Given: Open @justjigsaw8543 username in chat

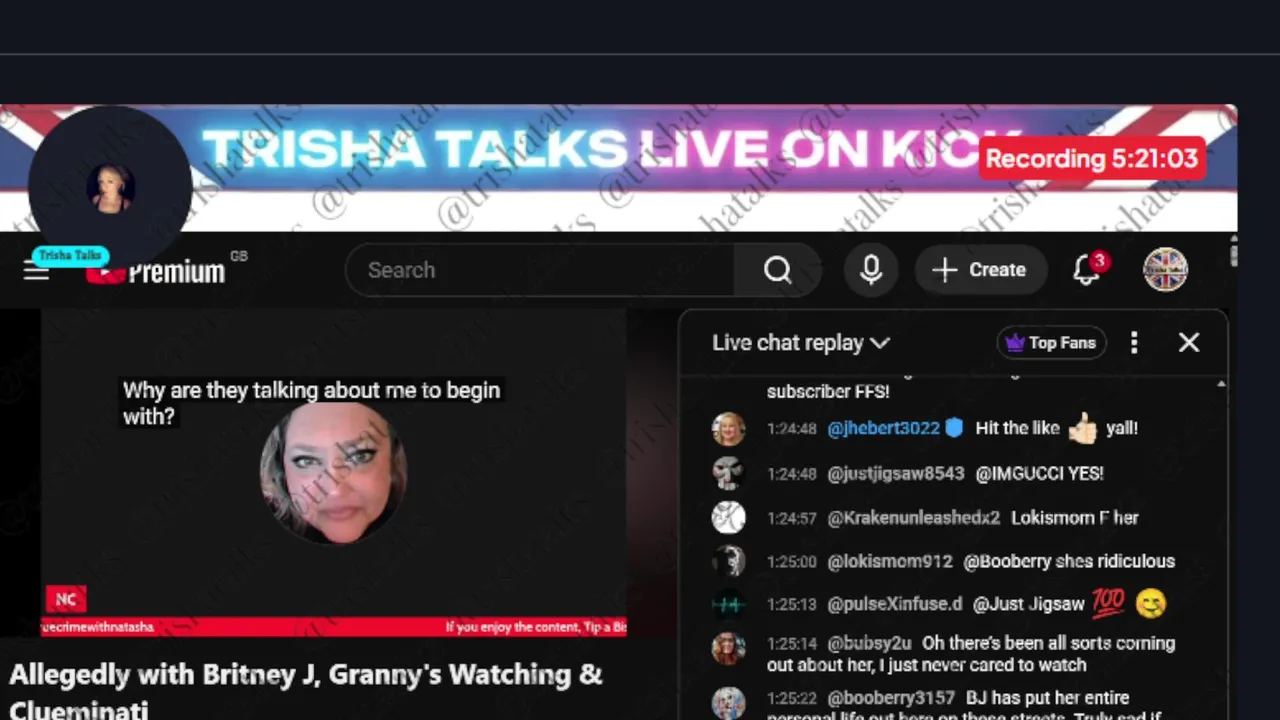Looking at the screenshot, I should pyautogui.click(x=896, y=474).
